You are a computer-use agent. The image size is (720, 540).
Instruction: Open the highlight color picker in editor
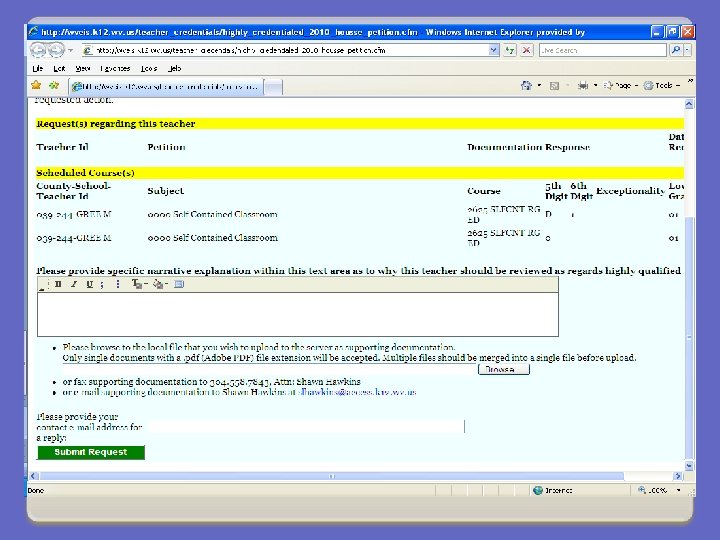(x=160, y=284)
